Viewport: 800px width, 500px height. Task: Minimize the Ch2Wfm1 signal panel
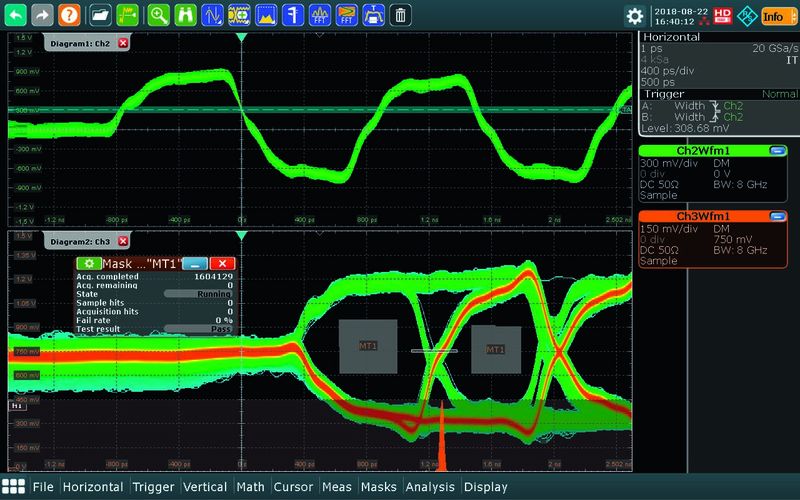[x=778, y=151]
